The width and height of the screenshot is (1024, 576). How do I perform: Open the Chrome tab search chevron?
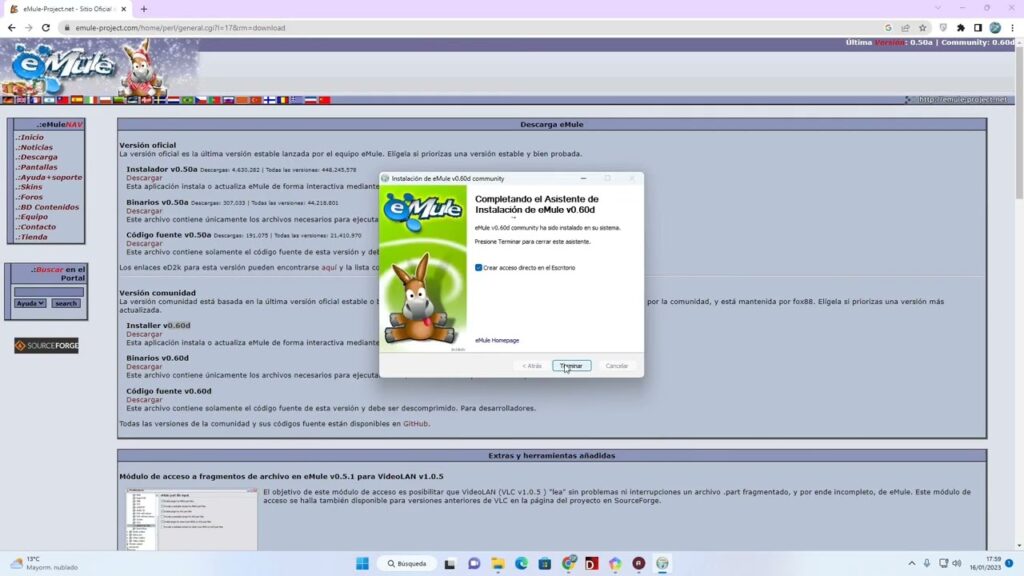(x=938, y=8)
